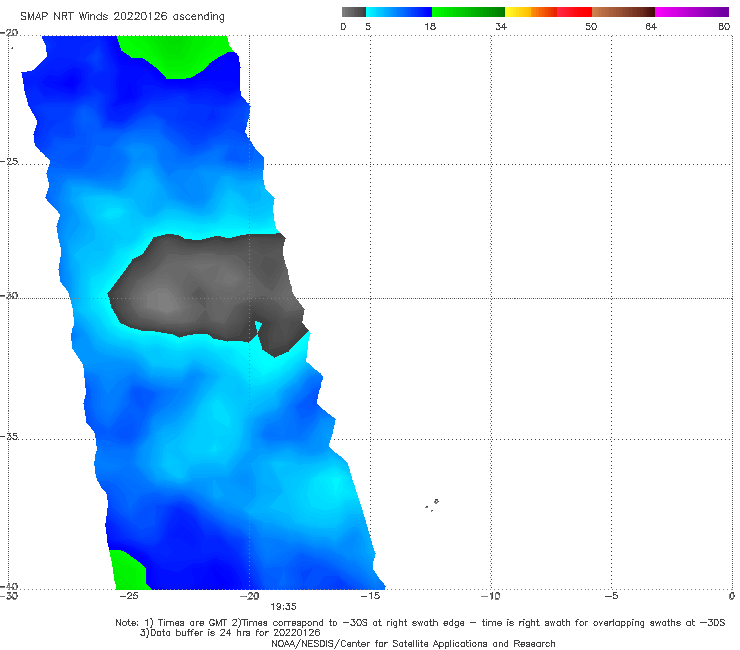Click the longitude axis label '-10'
740x650 pixels.
point(491,596)
